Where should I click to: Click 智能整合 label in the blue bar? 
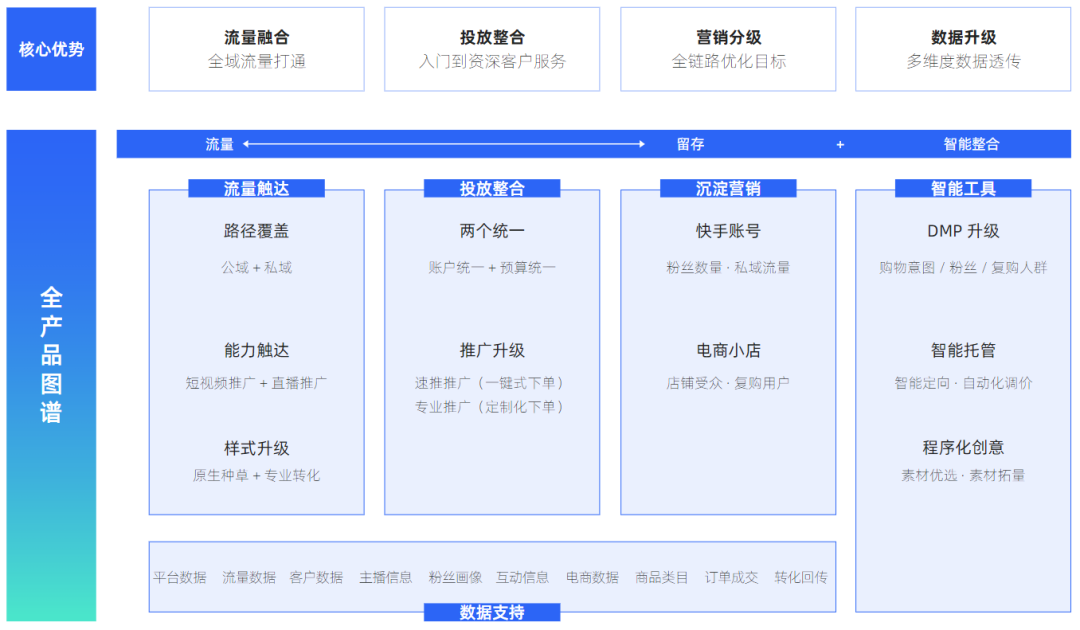tap(971, 144)
